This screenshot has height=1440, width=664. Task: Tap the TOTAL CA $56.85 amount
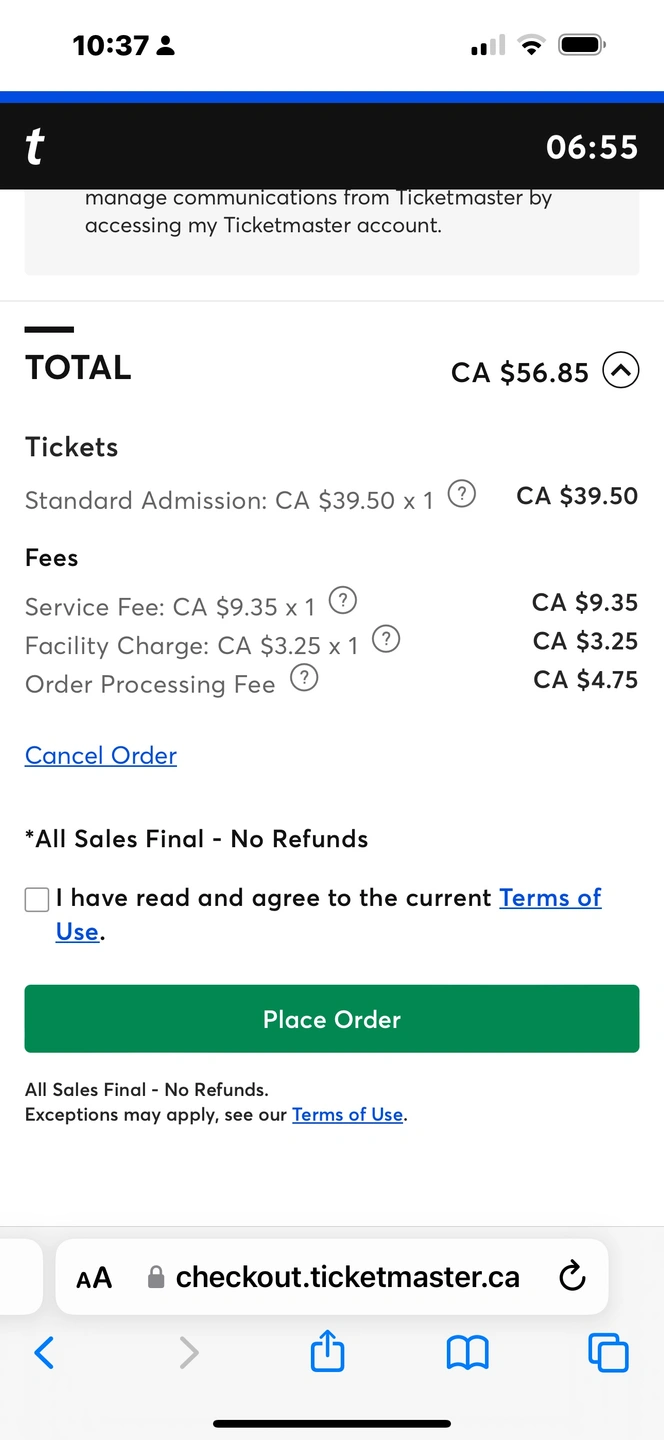(x=520, y=373)
